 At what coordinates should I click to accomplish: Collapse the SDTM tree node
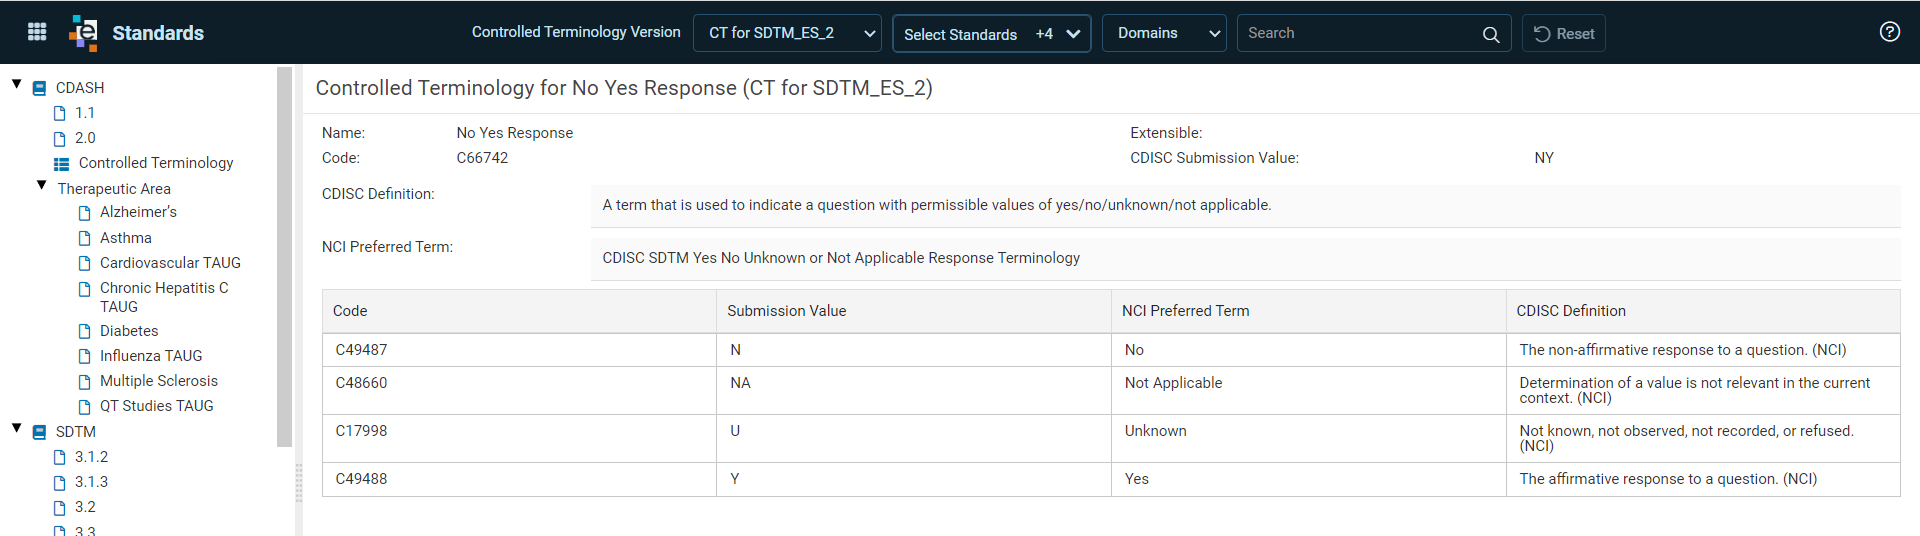click(x=16, y=428)
